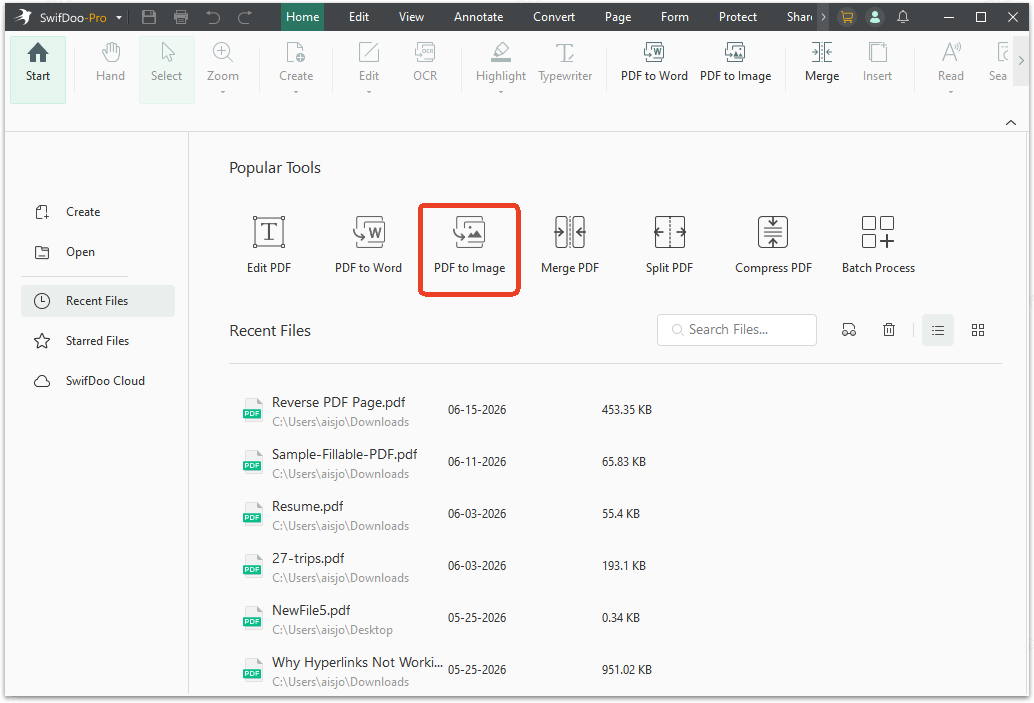Open the Annotate tab

click(x=478, y=17)
